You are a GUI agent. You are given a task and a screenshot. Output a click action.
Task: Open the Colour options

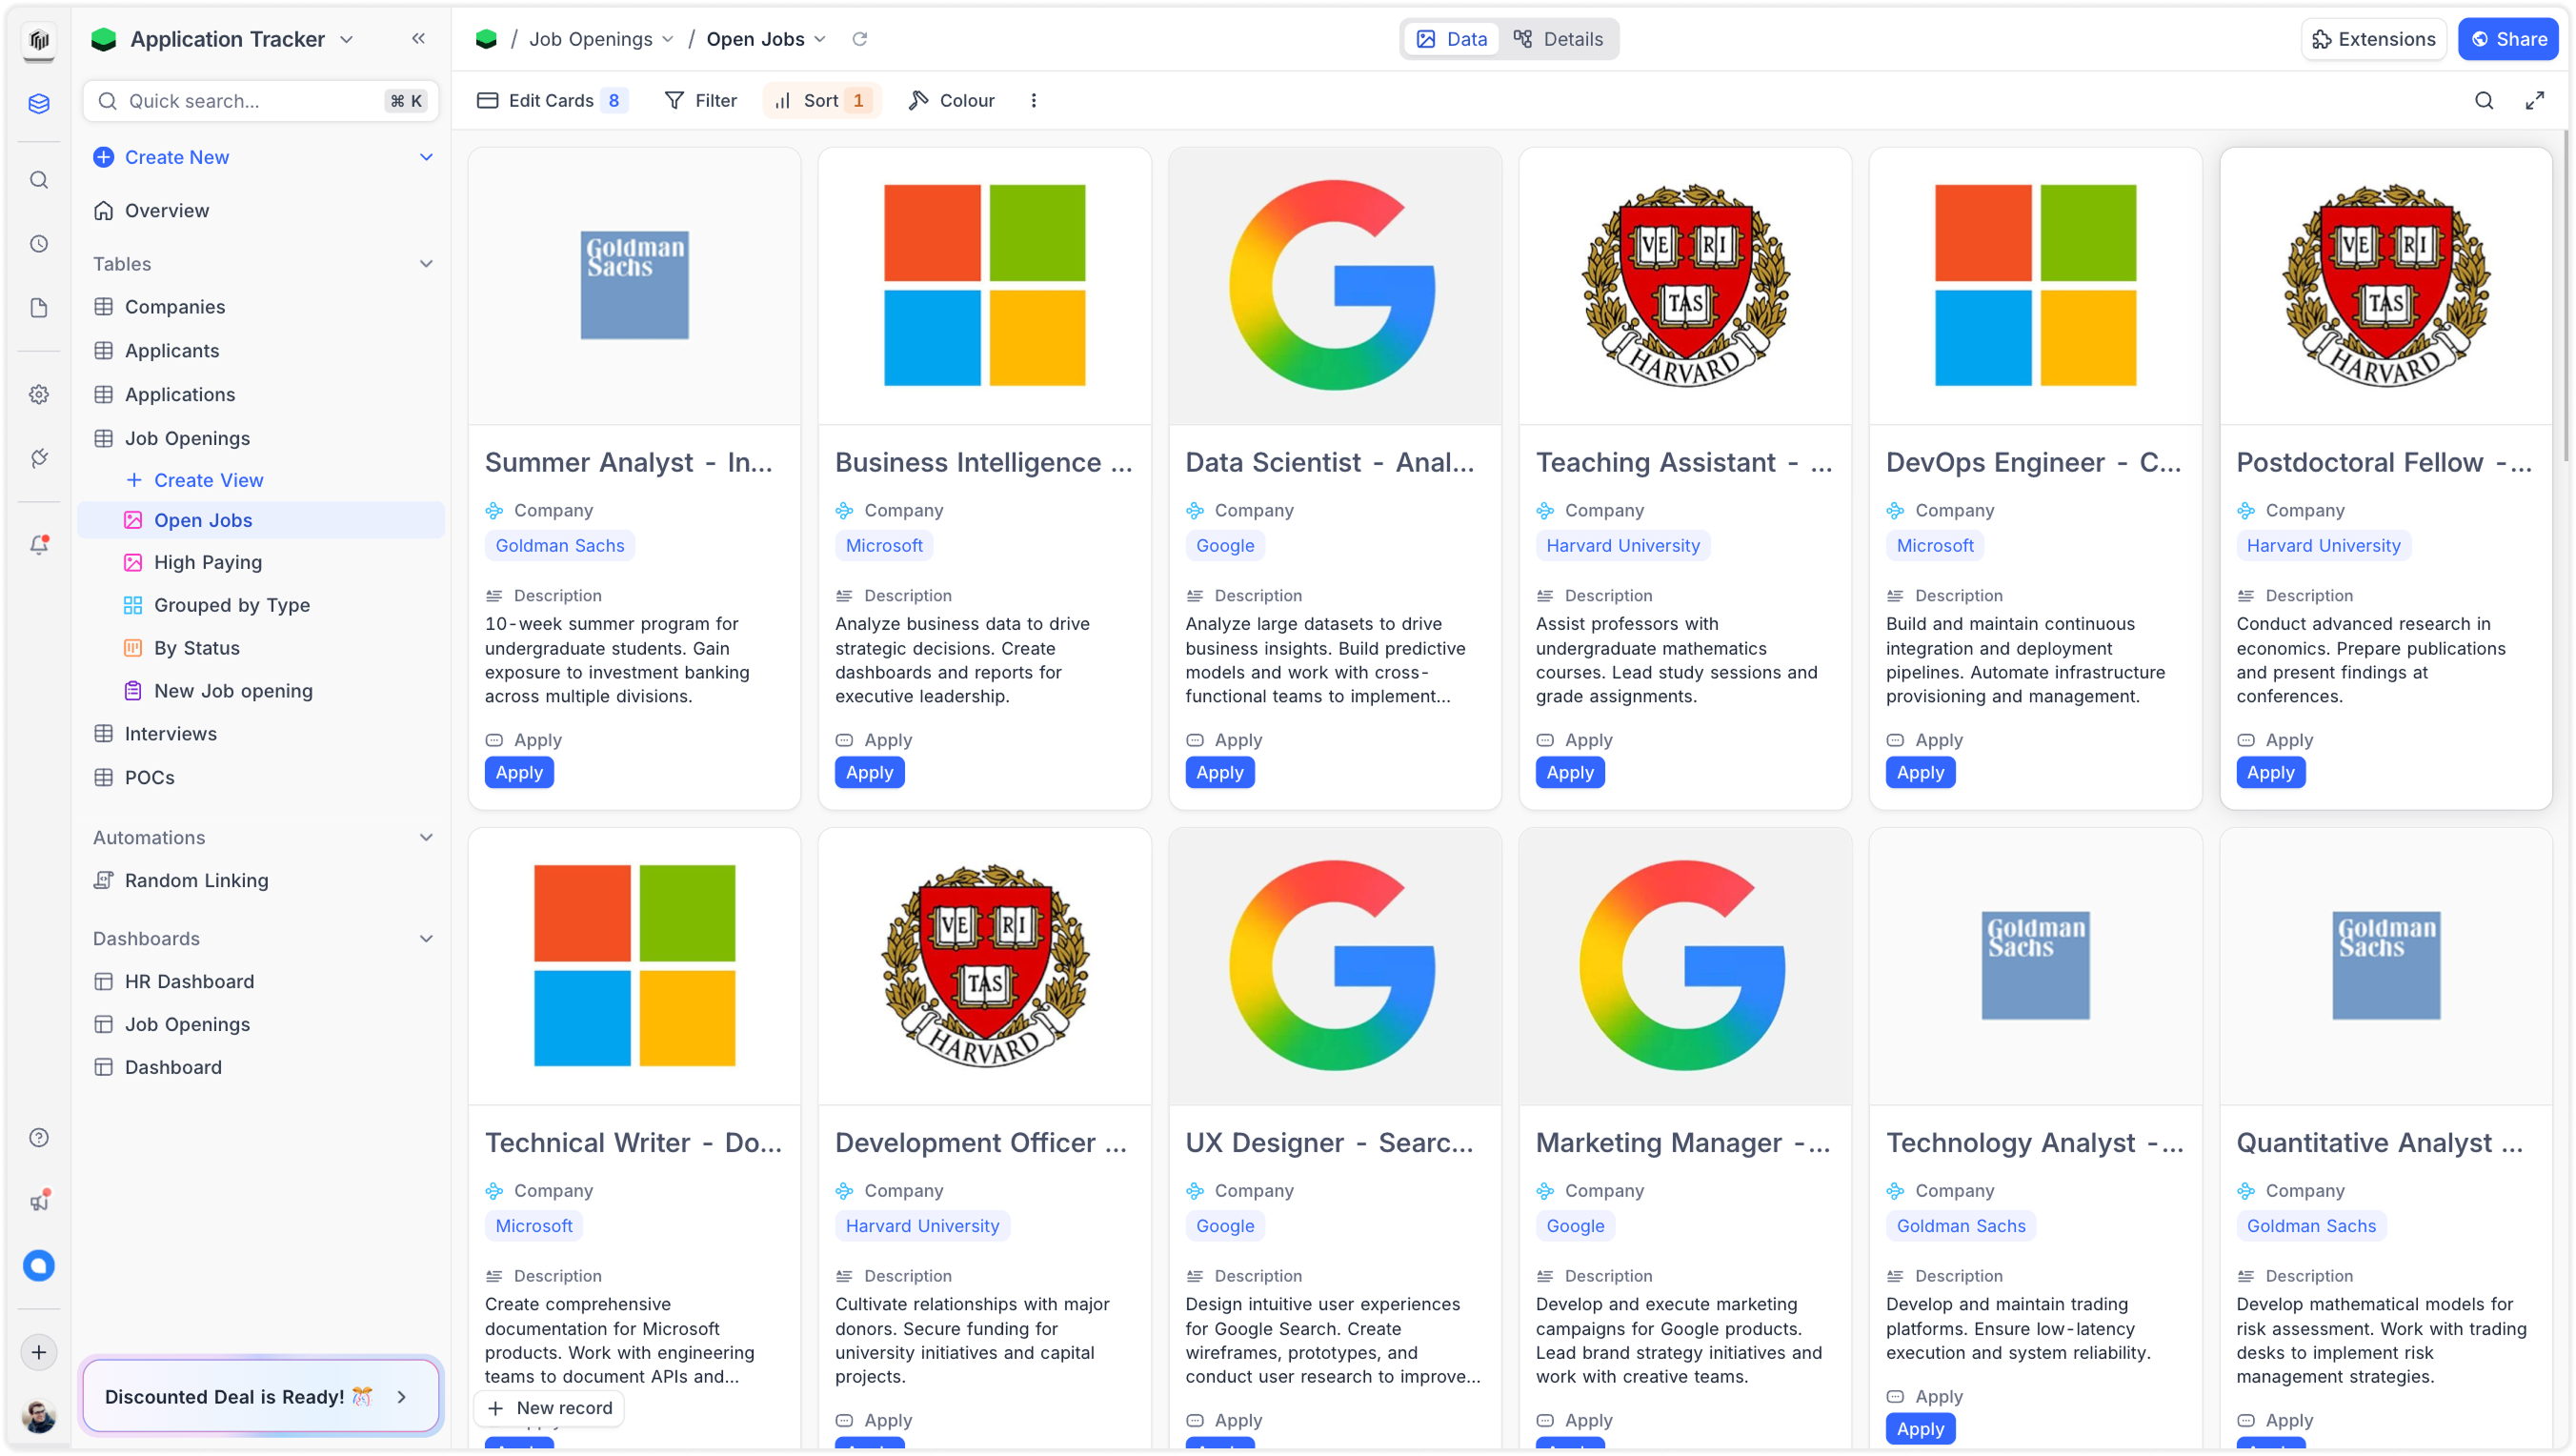pos(951,100)
